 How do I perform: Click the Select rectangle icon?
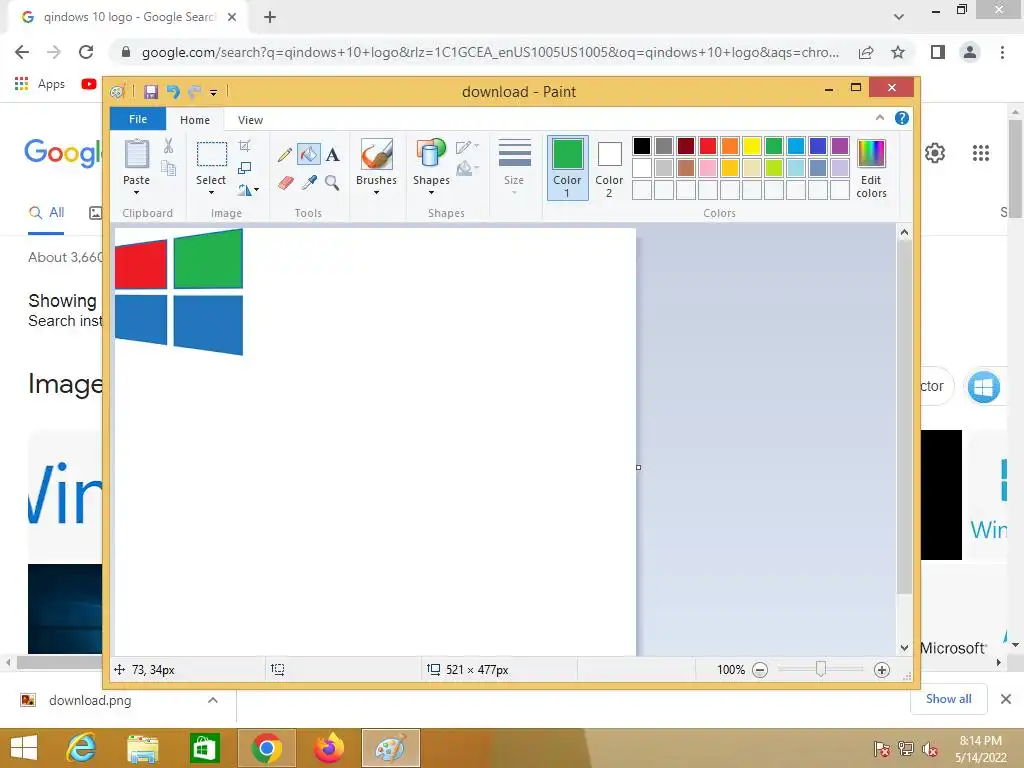tap(212, 154)
